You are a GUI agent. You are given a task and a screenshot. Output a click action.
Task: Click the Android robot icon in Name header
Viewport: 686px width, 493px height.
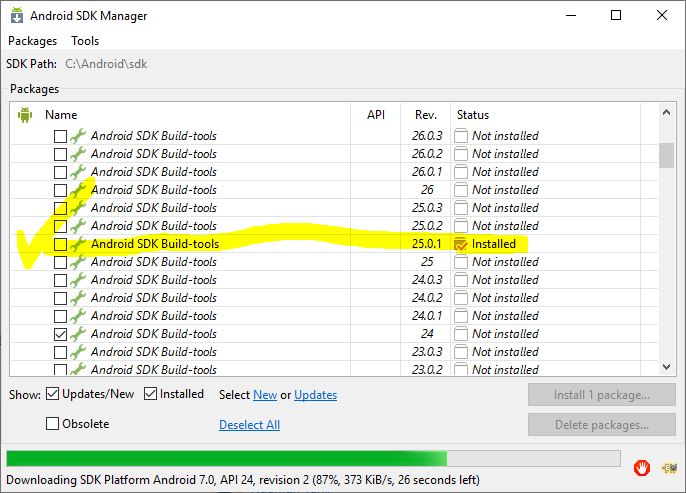click(x=25, y=115)
